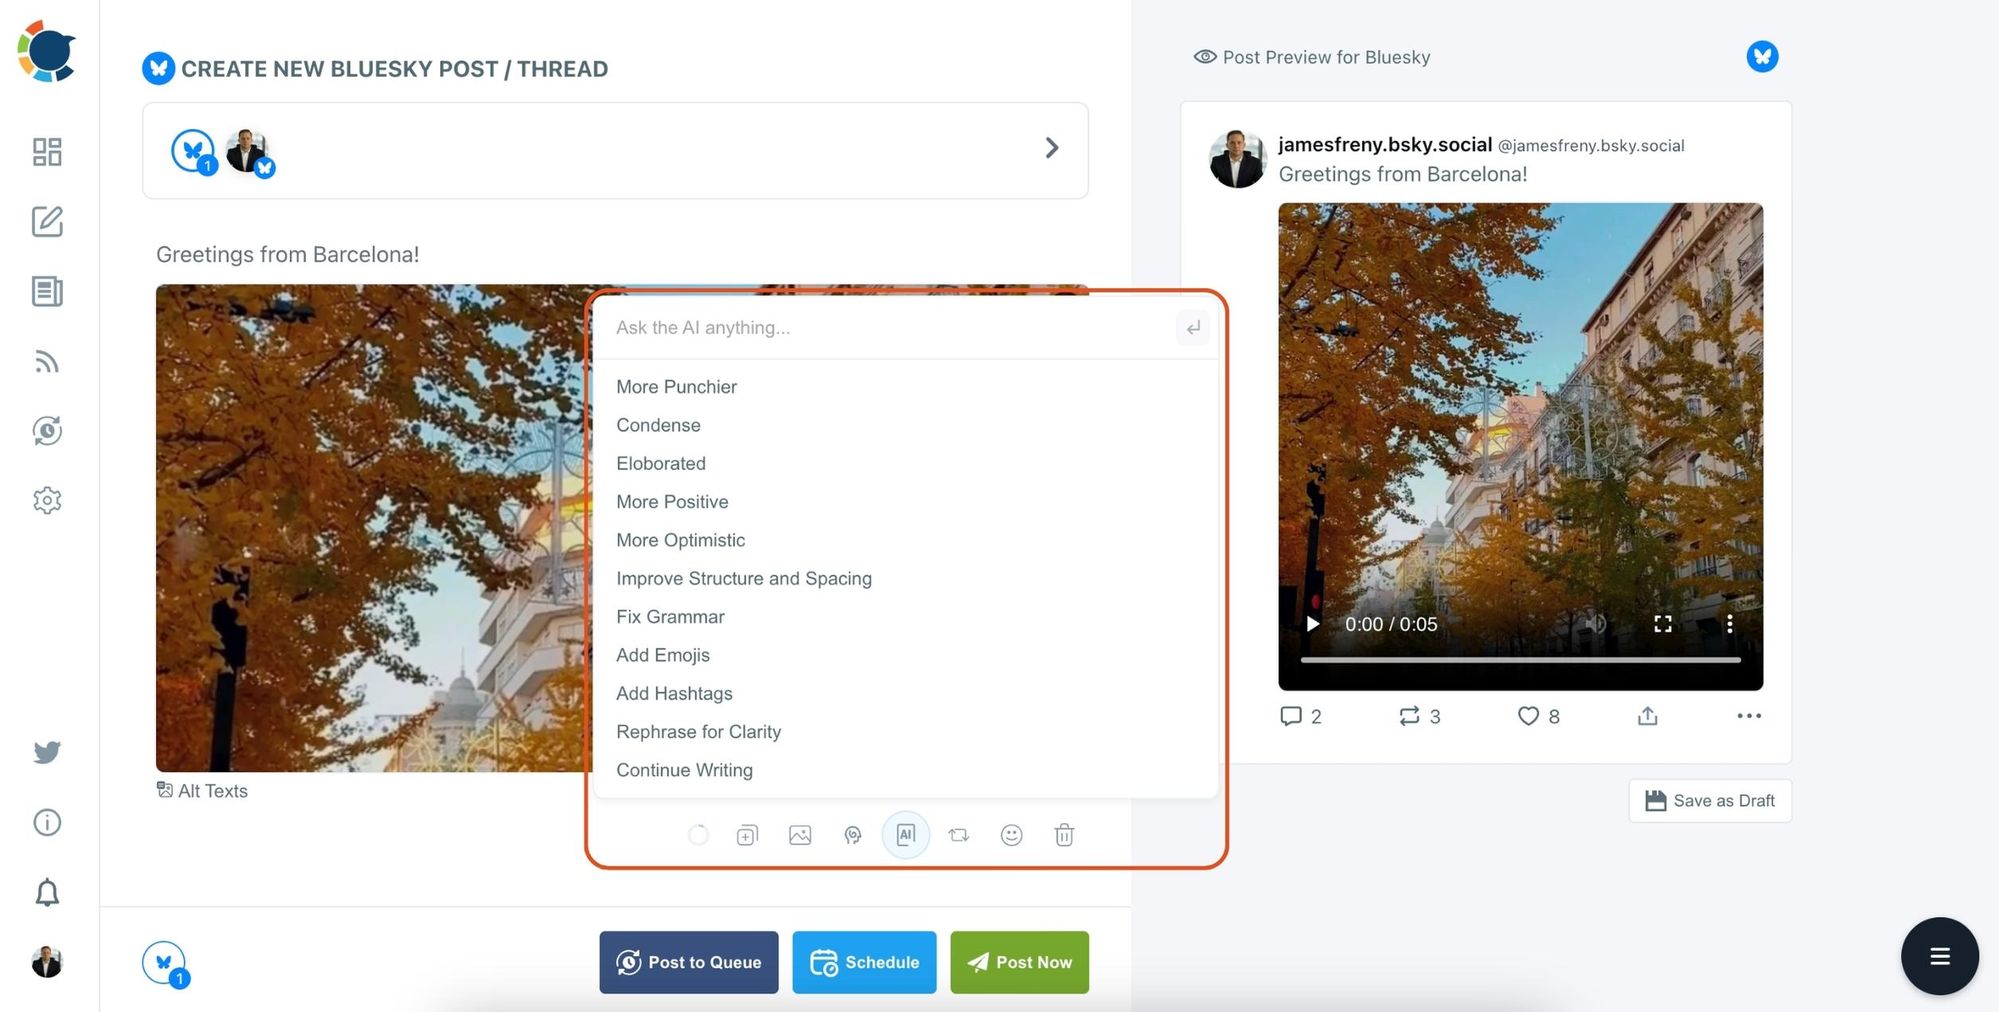
Task: Click the image upload icon in the toolbar
Action: (x=800, y=835)
